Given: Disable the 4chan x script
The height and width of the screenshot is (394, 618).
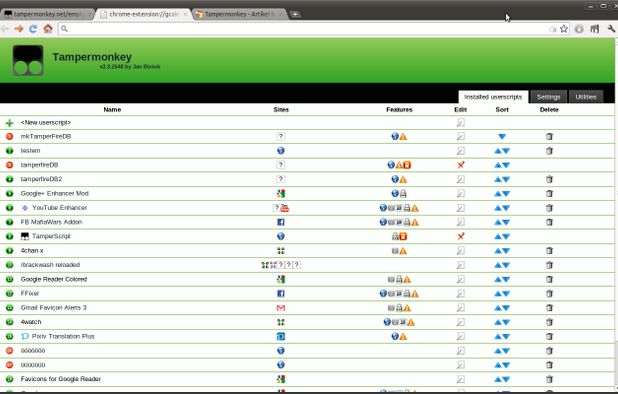Looking at the screenshot, I should 9,251.
